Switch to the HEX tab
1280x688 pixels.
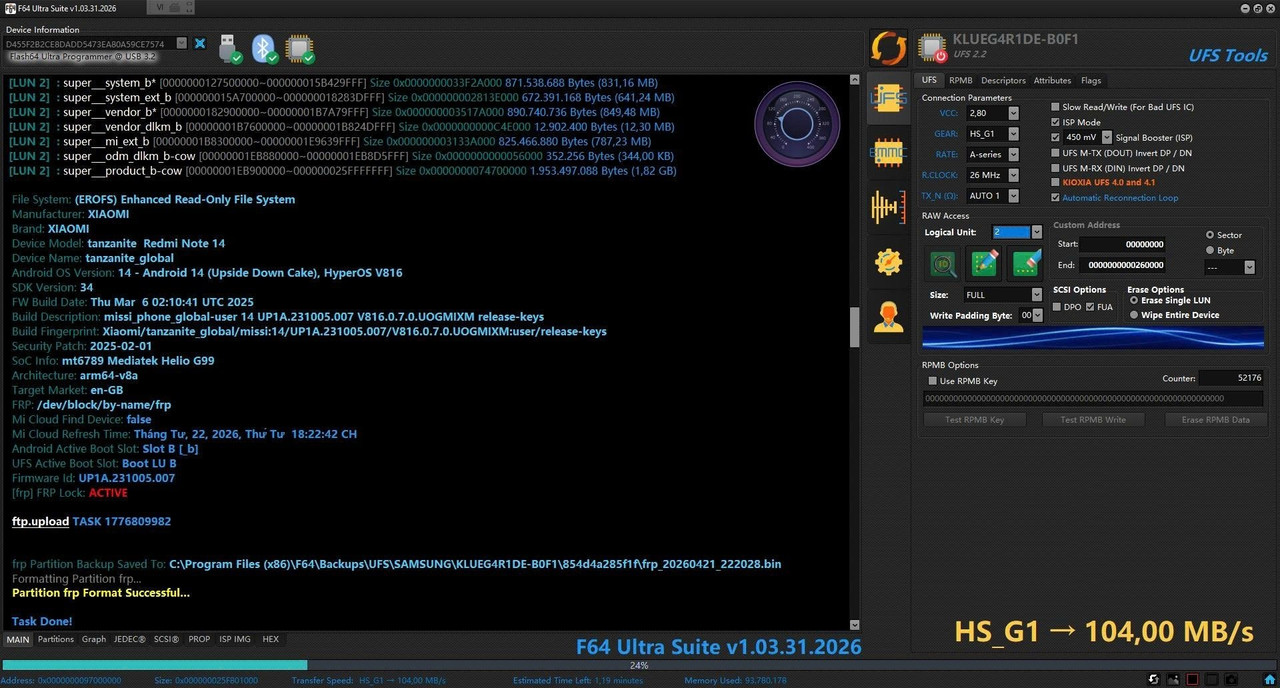click(x=271, y=639)
